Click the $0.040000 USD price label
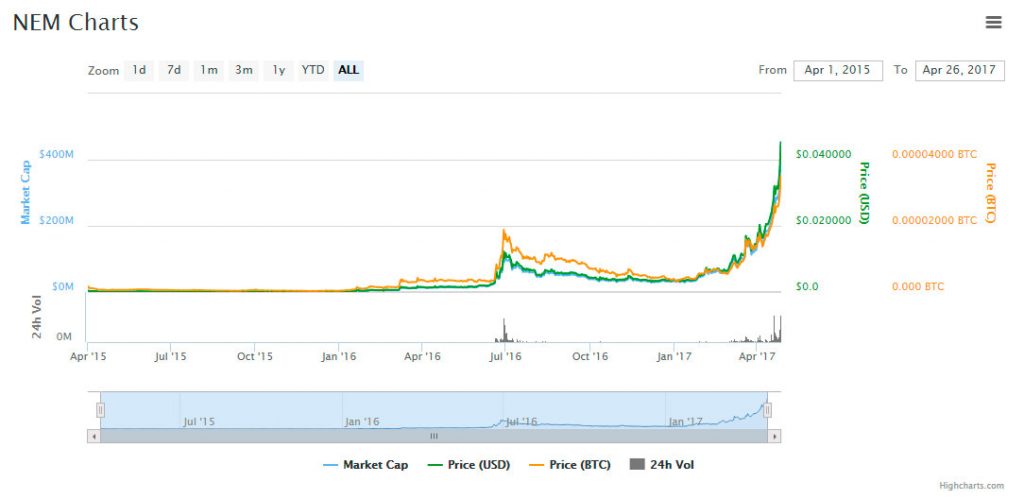This screenshot has width=1024, height=499. 824,154
